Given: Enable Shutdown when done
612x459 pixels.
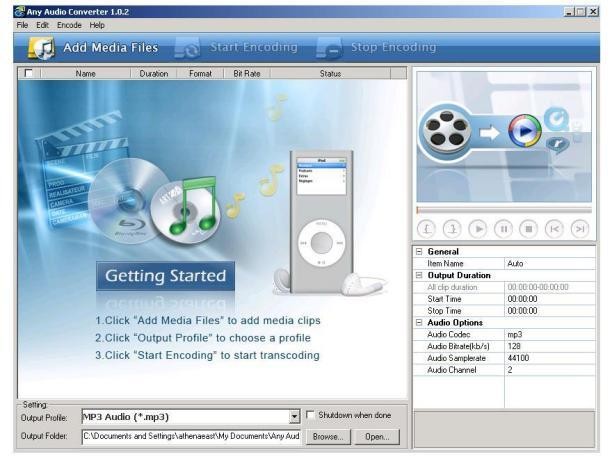Looking at the screenshot, I should point(310,415).
